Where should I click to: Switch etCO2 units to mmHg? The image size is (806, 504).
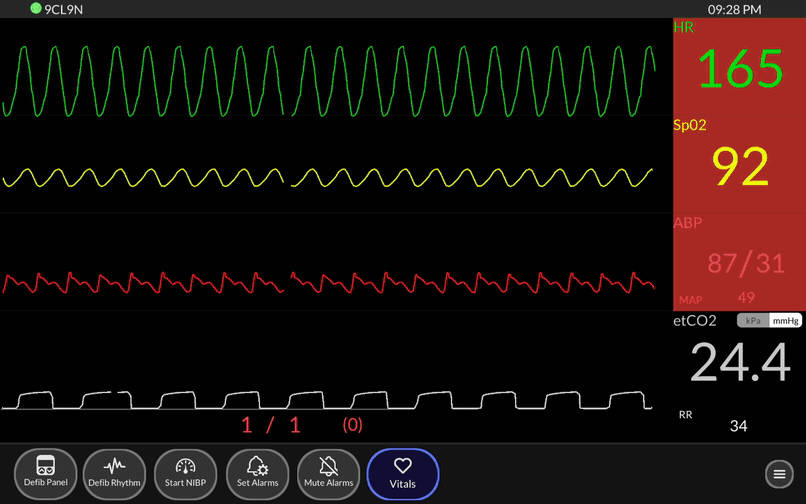coord(785,320)
